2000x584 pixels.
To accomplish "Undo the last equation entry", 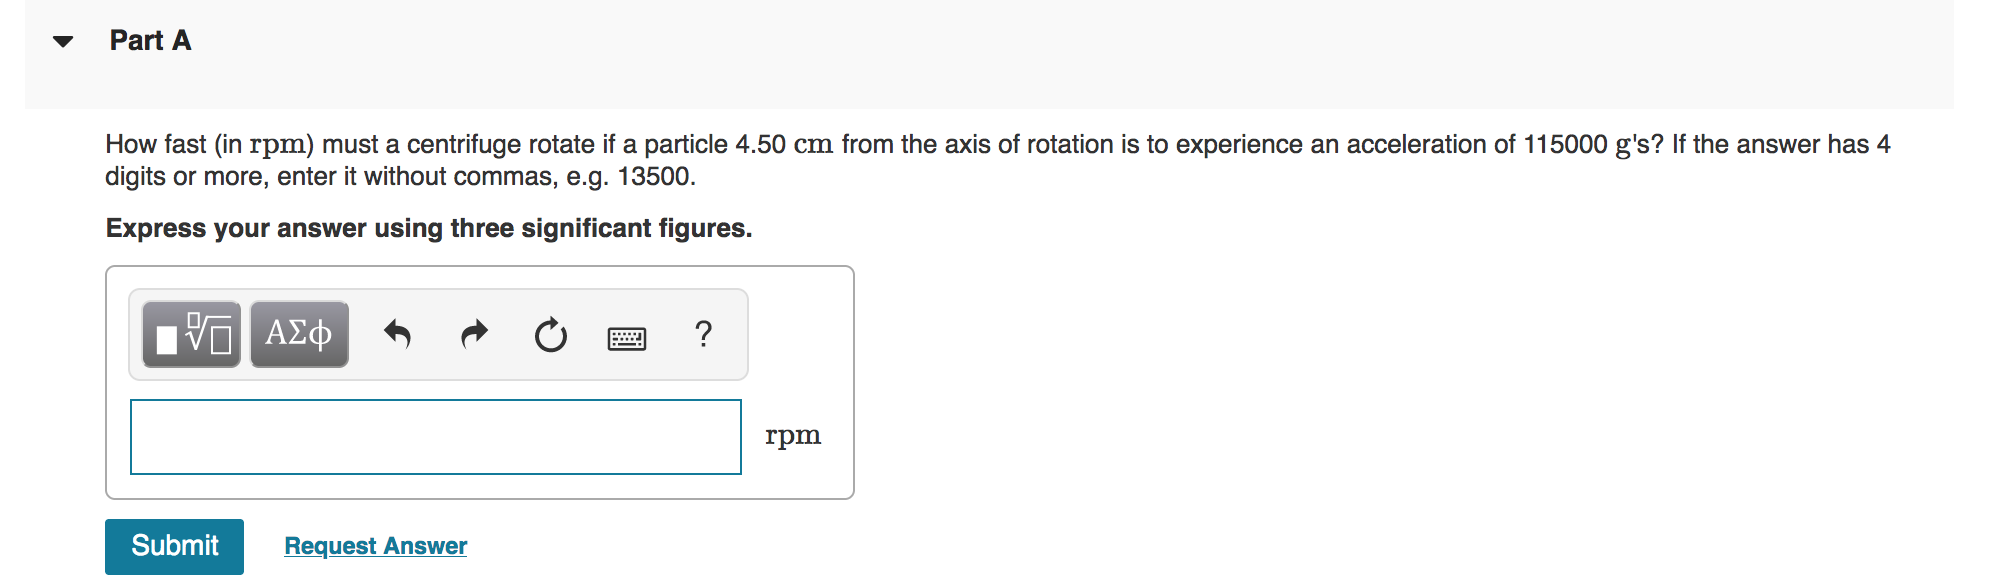I will click(397, 335).
